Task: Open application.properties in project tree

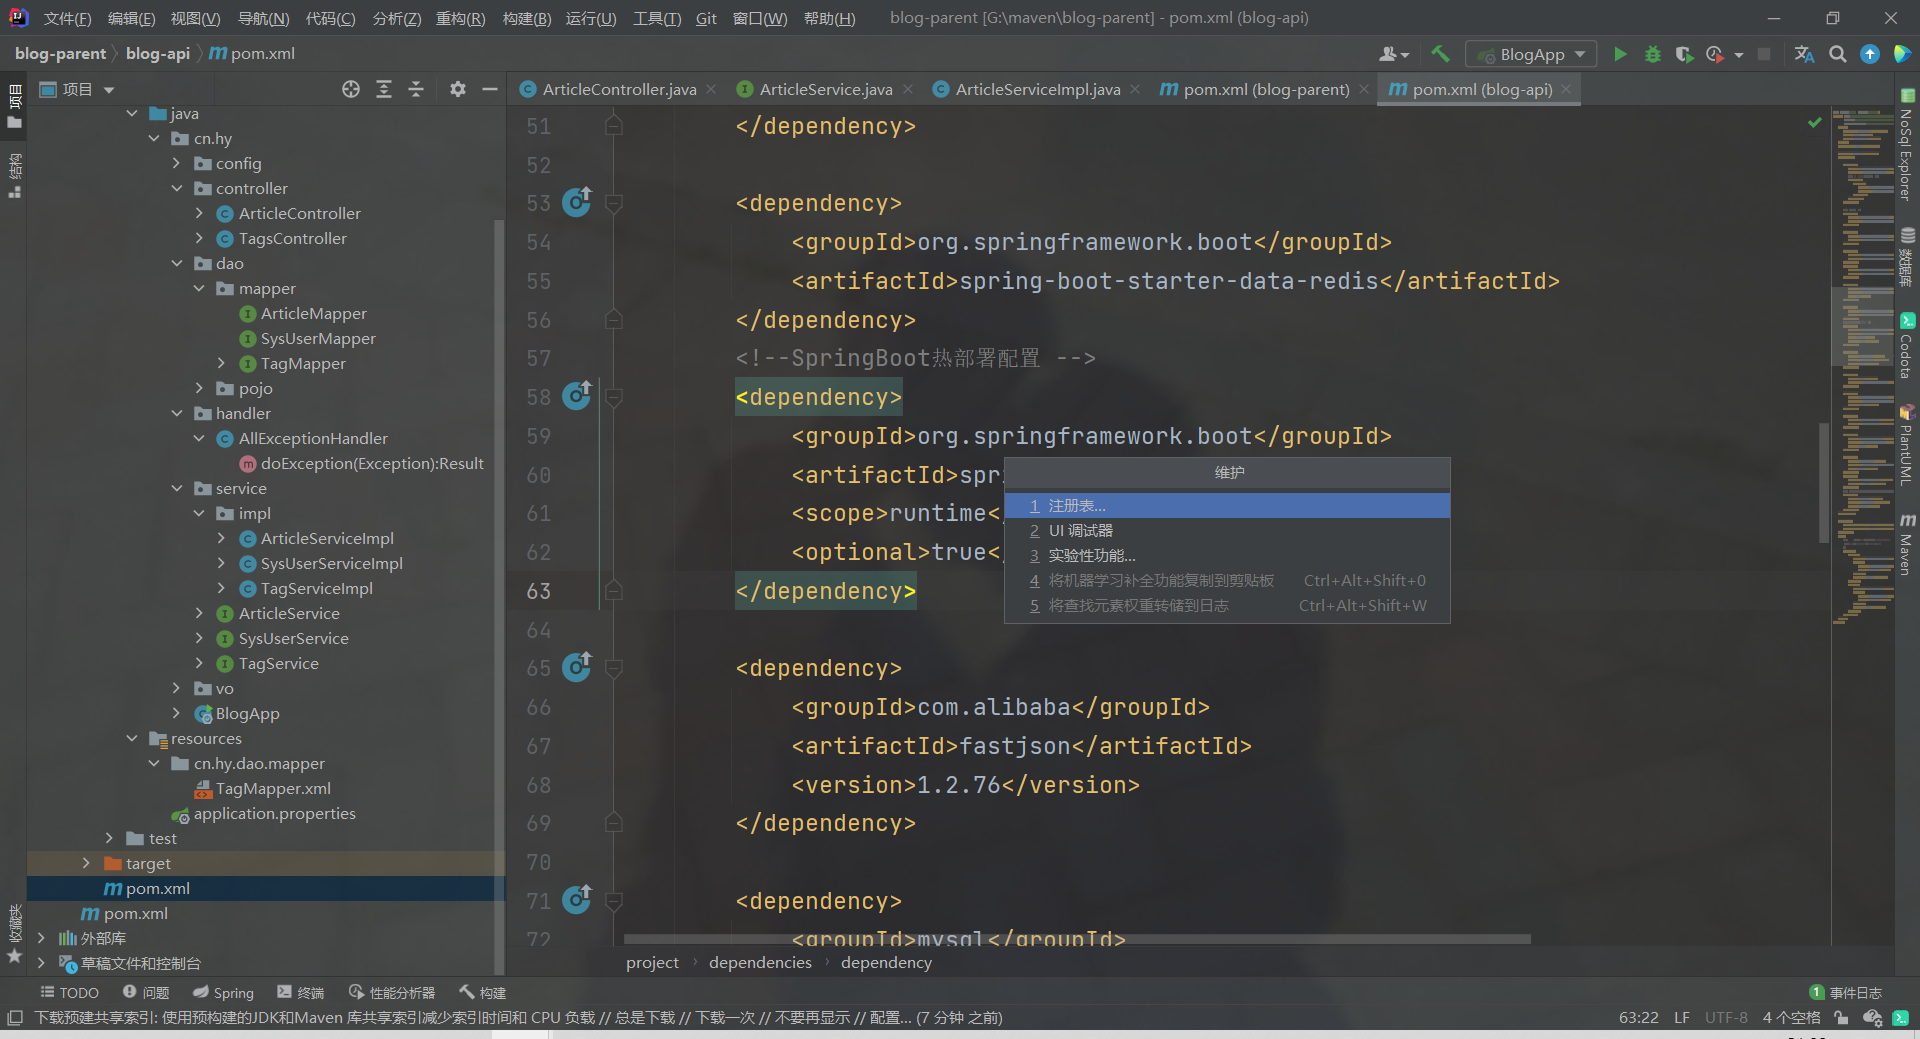Action: click(x=274, y=813)
